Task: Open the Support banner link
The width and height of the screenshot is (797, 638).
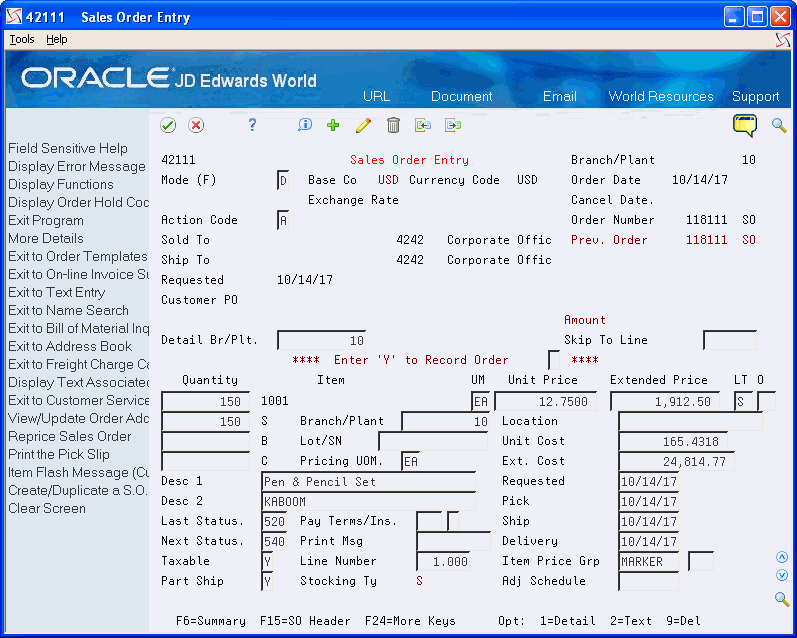Action: click(x=755, y=96)
